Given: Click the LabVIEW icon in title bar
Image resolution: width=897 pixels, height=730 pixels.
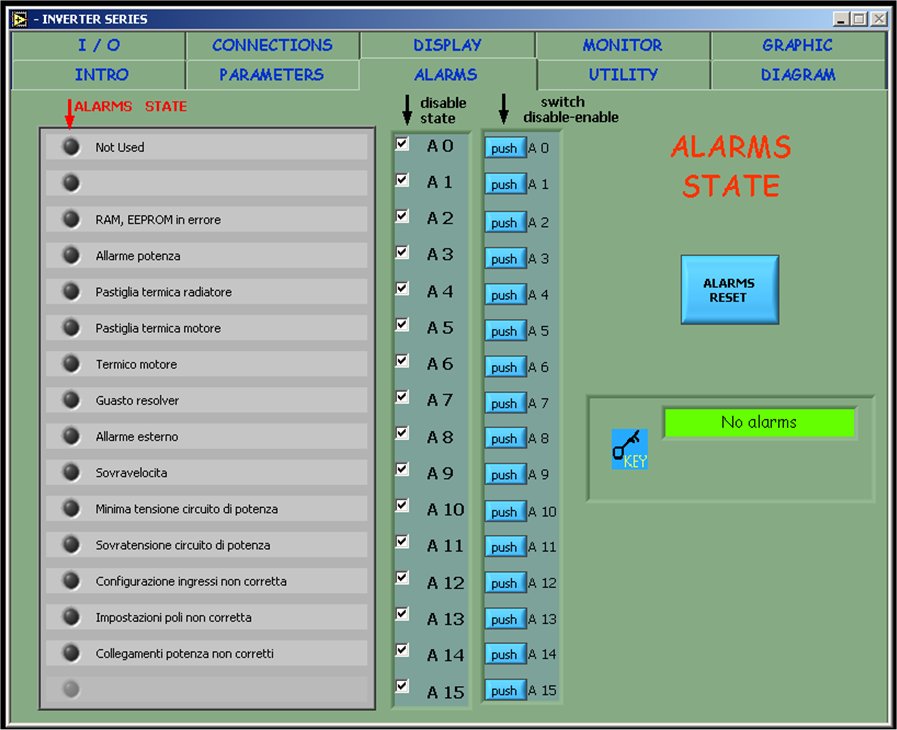Looking at the screenshot, I should click(19, 18).
